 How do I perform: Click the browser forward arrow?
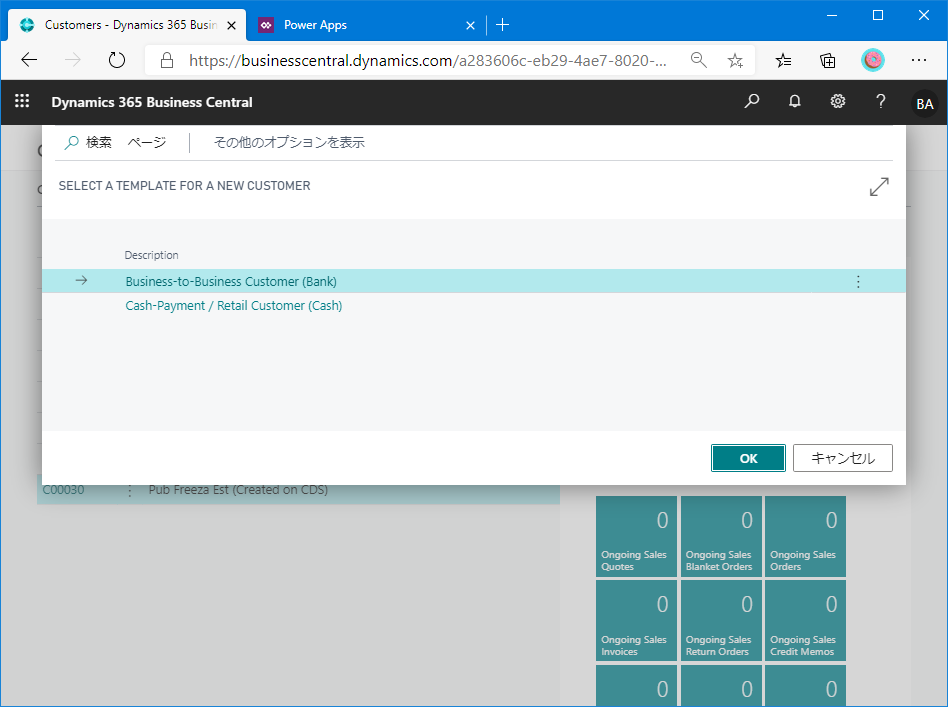tap(73, 60)
